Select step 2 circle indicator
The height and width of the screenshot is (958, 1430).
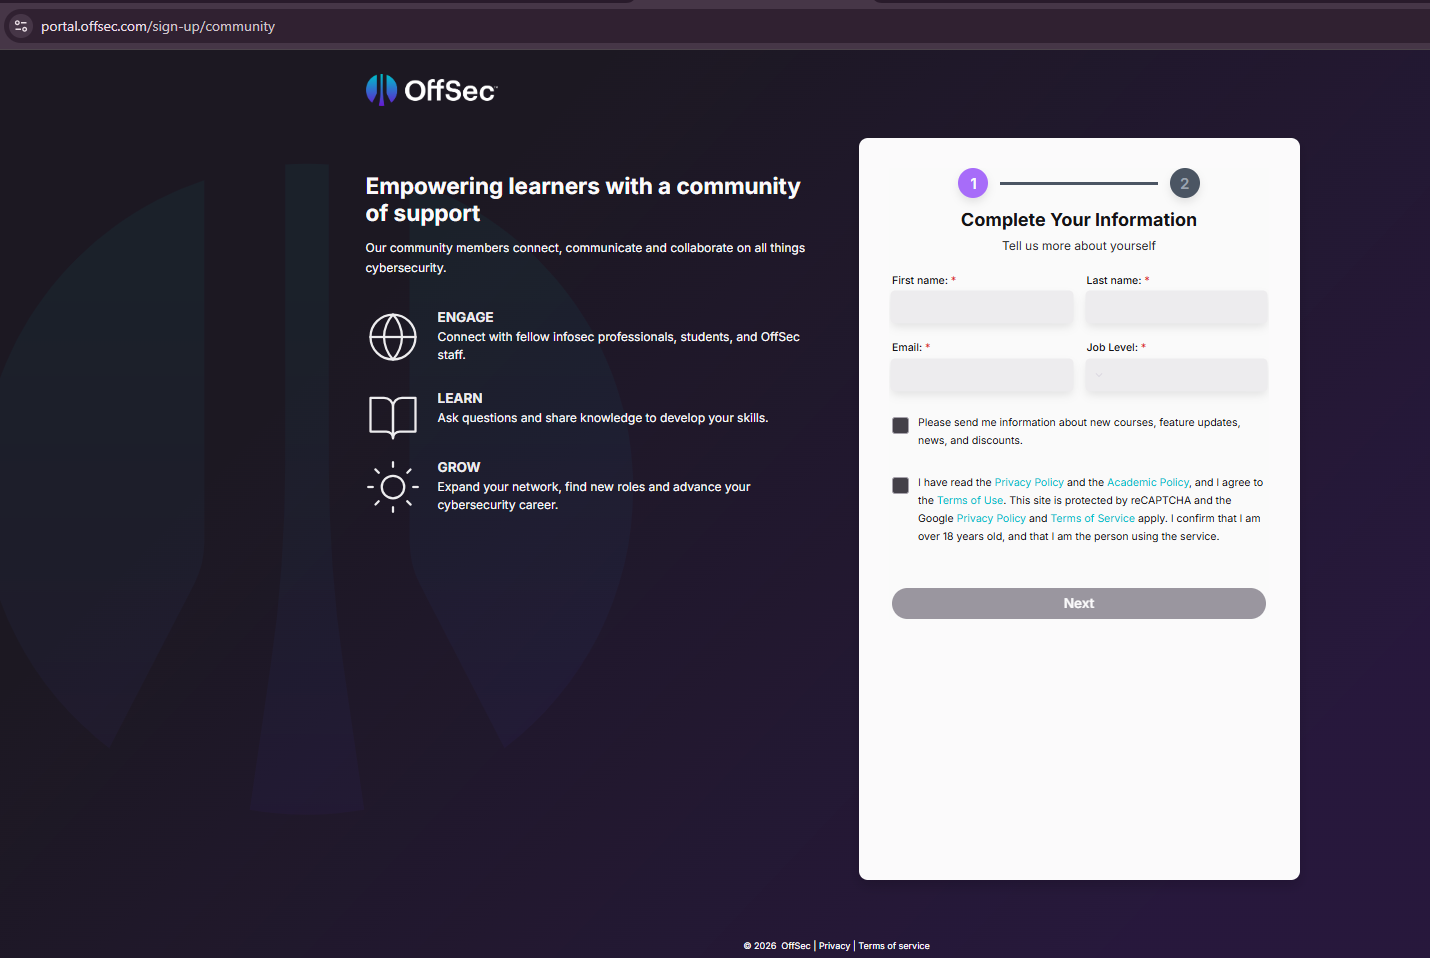1184,183
